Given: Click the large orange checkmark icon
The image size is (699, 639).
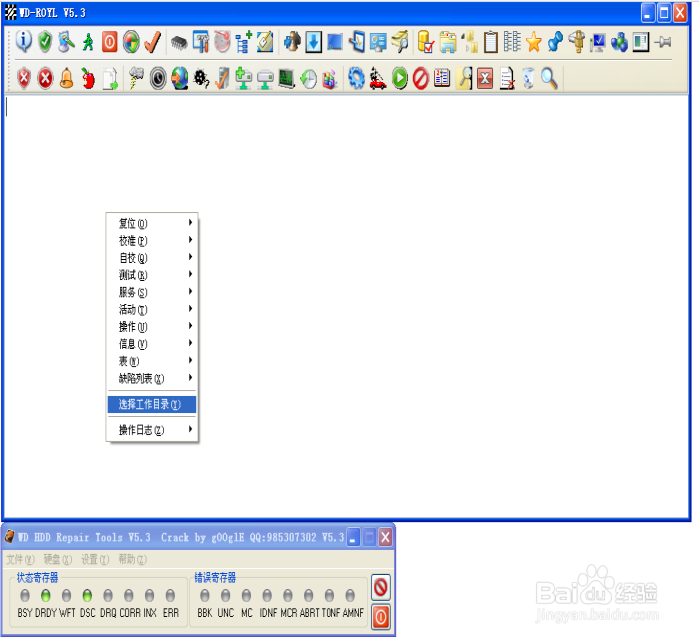Looking at the screenshot, I should pos(153,42).
